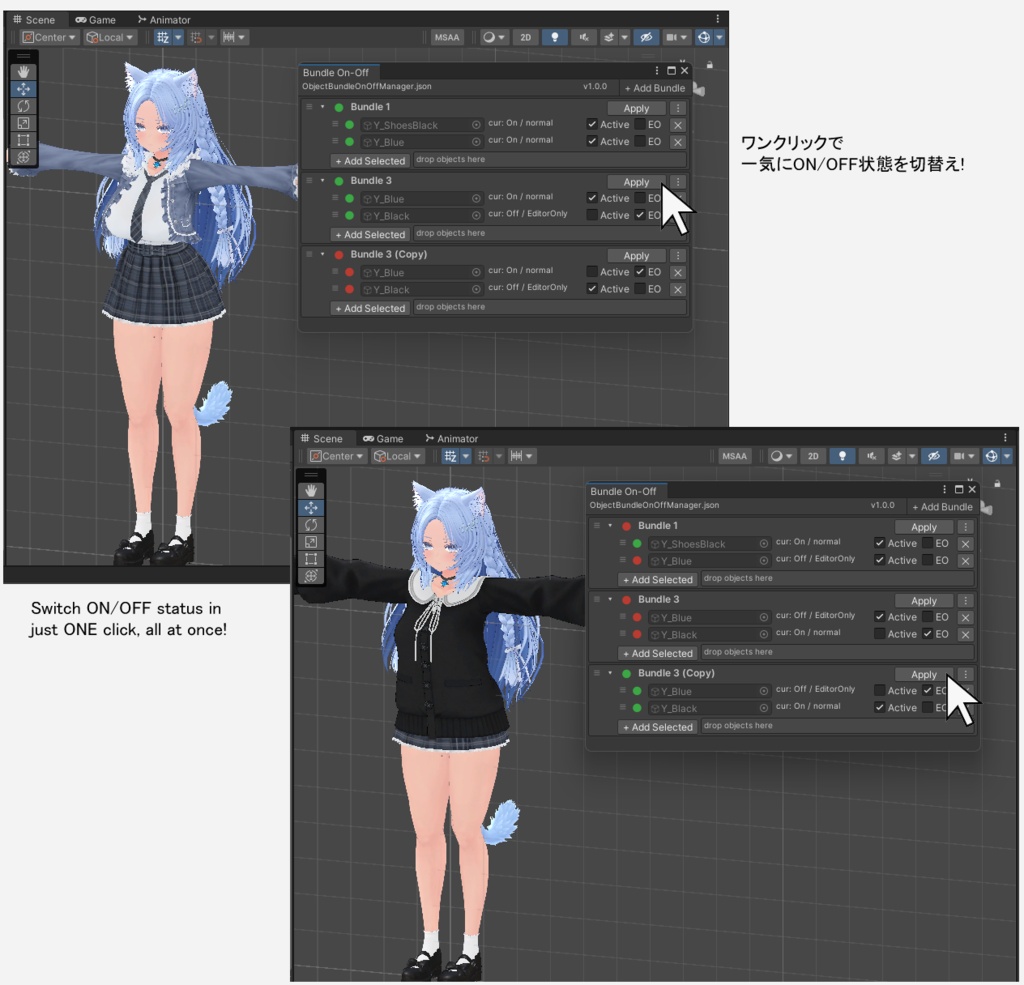Apply Bundle 3 (Copy) in upper window
Screen dimensions: 1024x985
point(636,255)
